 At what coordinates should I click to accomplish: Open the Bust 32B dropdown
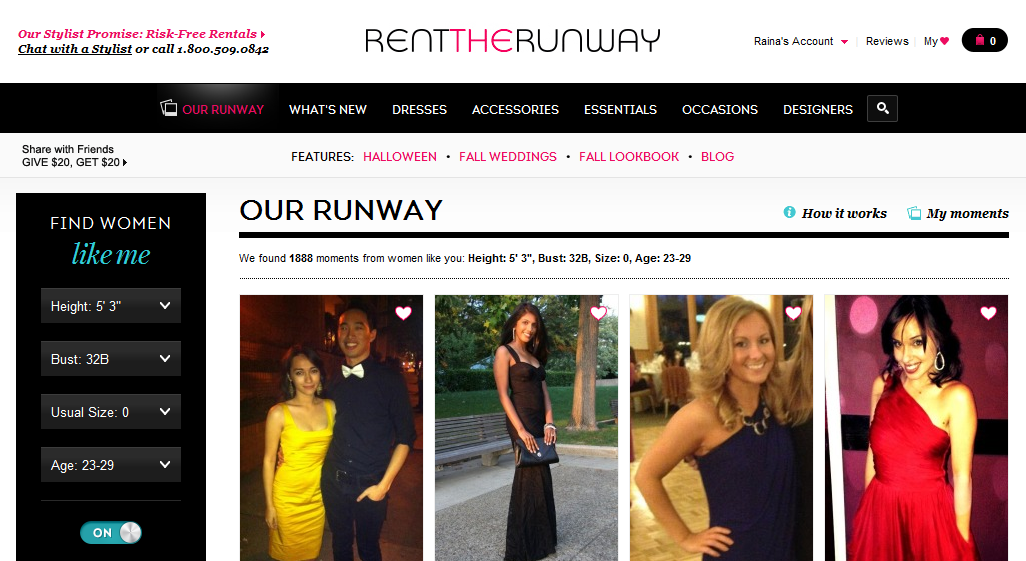point(111,359)
